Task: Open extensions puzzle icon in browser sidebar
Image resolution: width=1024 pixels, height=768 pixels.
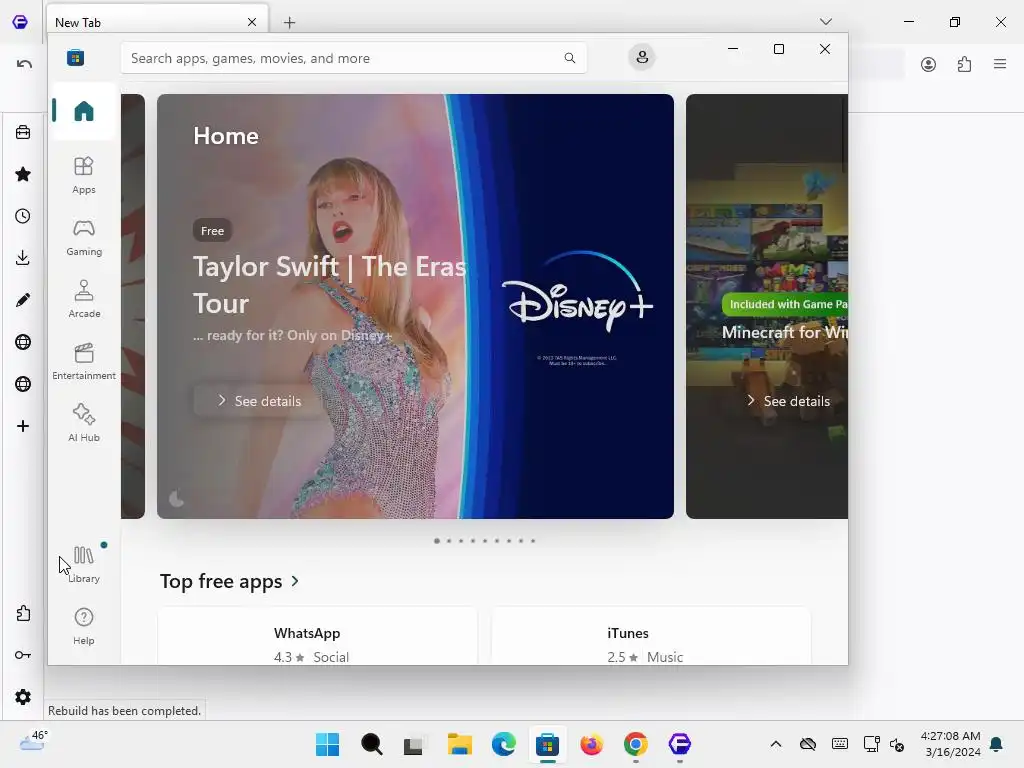Action: point(23,613)
